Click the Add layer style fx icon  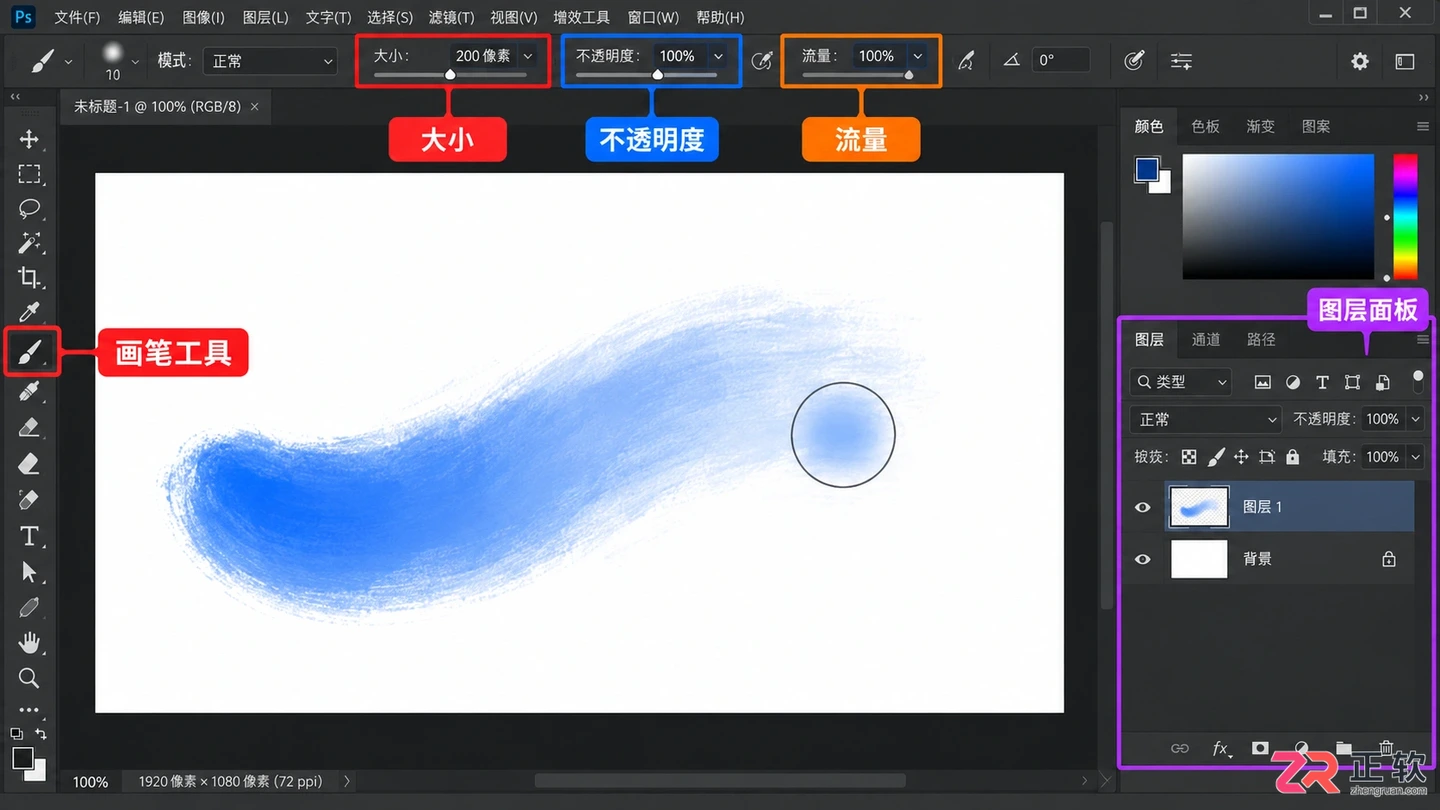[x=1221, y=749]
